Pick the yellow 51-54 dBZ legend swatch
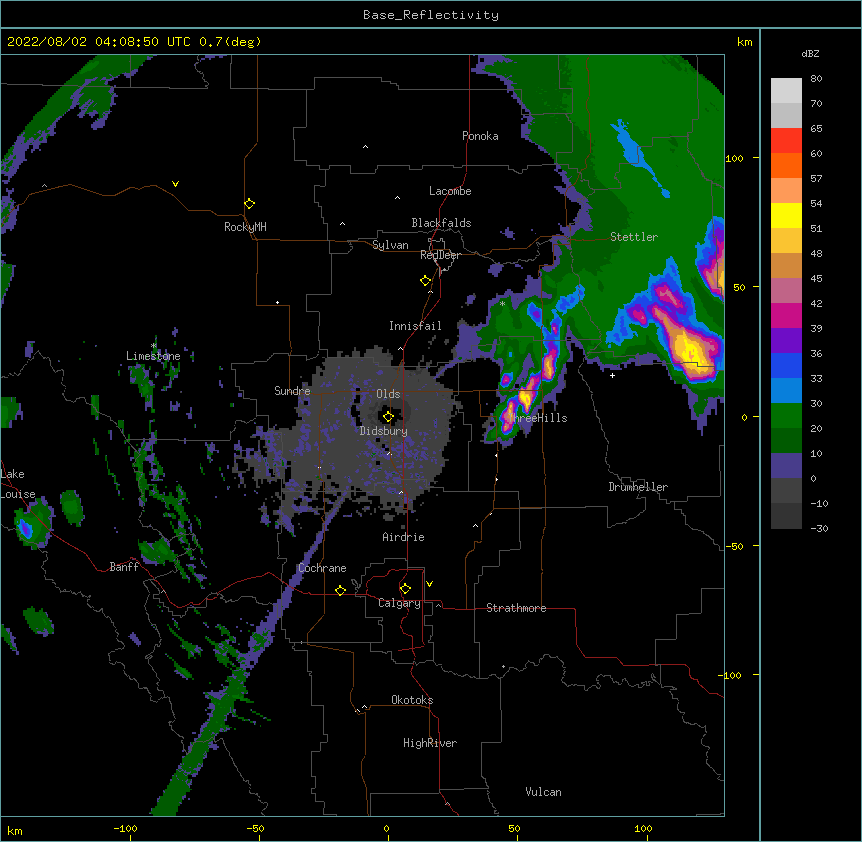 [x=786, y=215]
